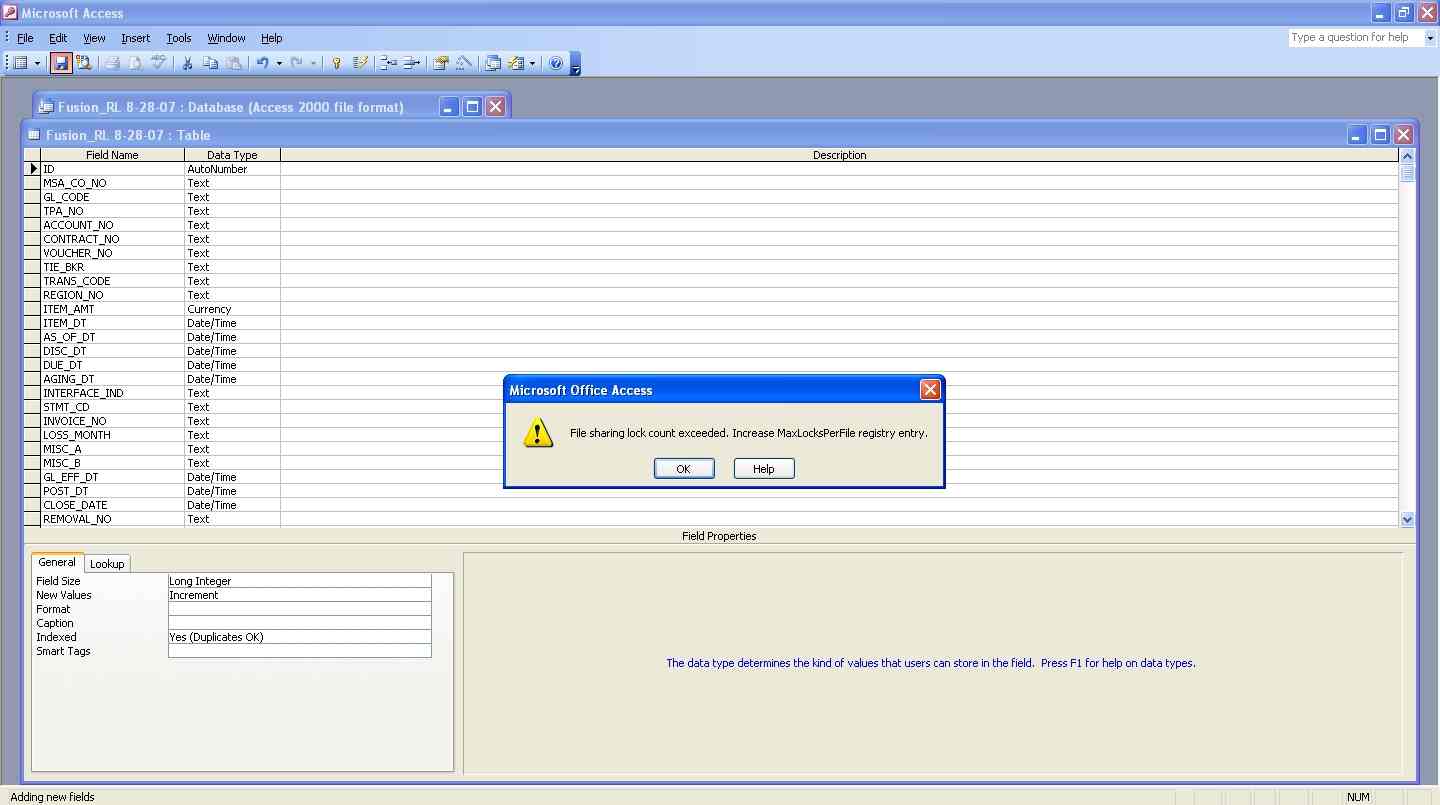1440x805 pixels.
Task: Click the Print Preview toolbar icon
Action: (x=135, y=63)
